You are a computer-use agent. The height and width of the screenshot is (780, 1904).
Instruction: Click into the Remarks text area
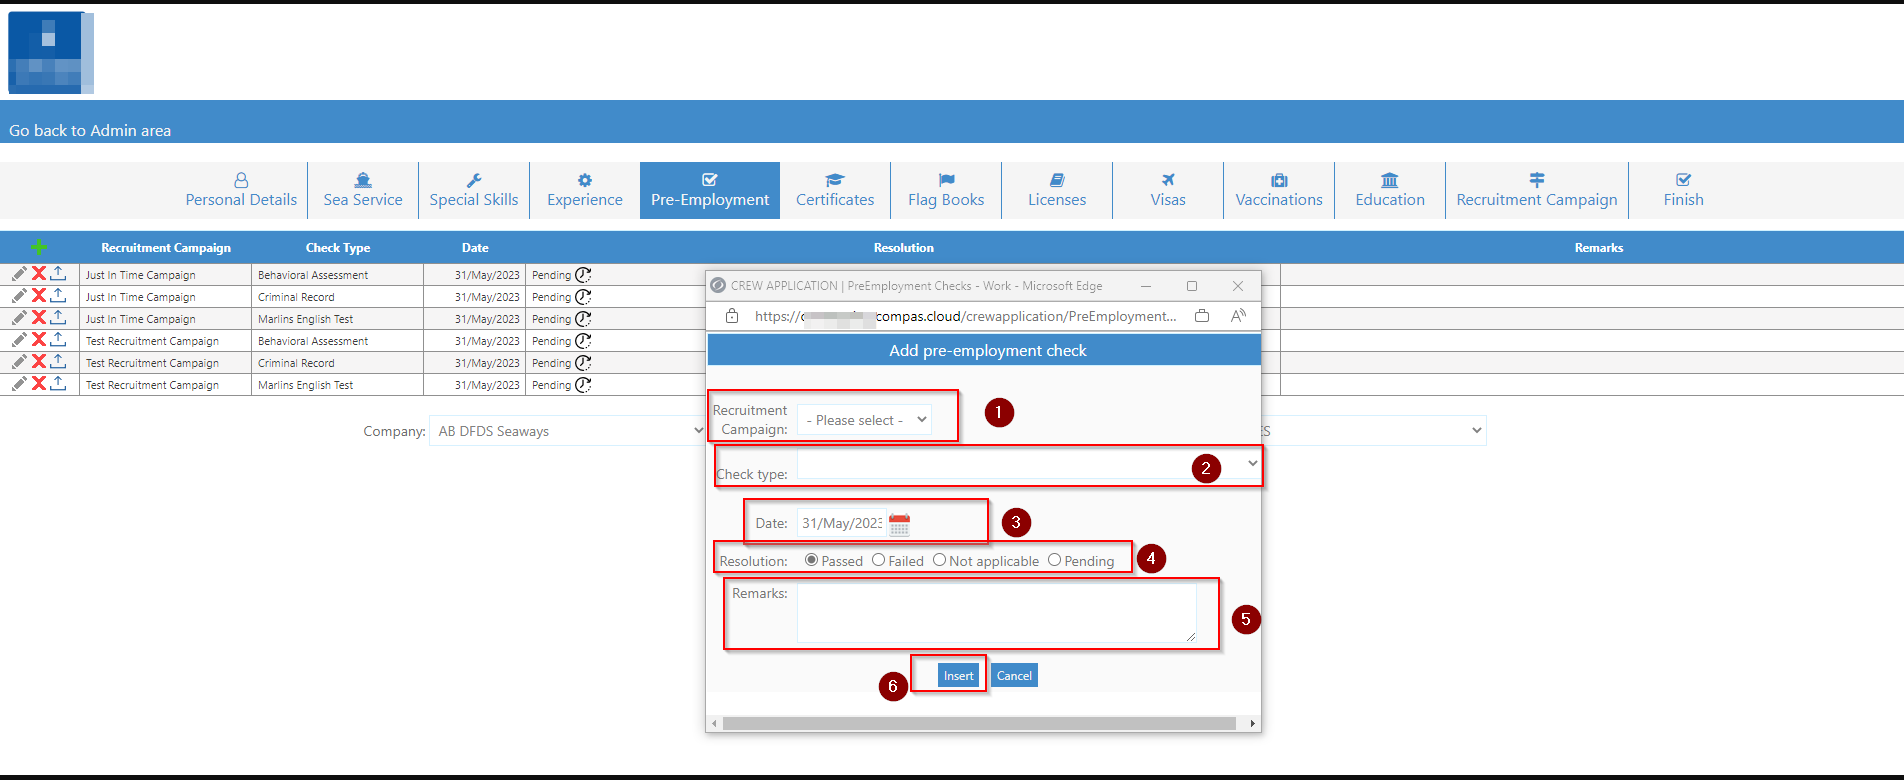click(996, 612)
